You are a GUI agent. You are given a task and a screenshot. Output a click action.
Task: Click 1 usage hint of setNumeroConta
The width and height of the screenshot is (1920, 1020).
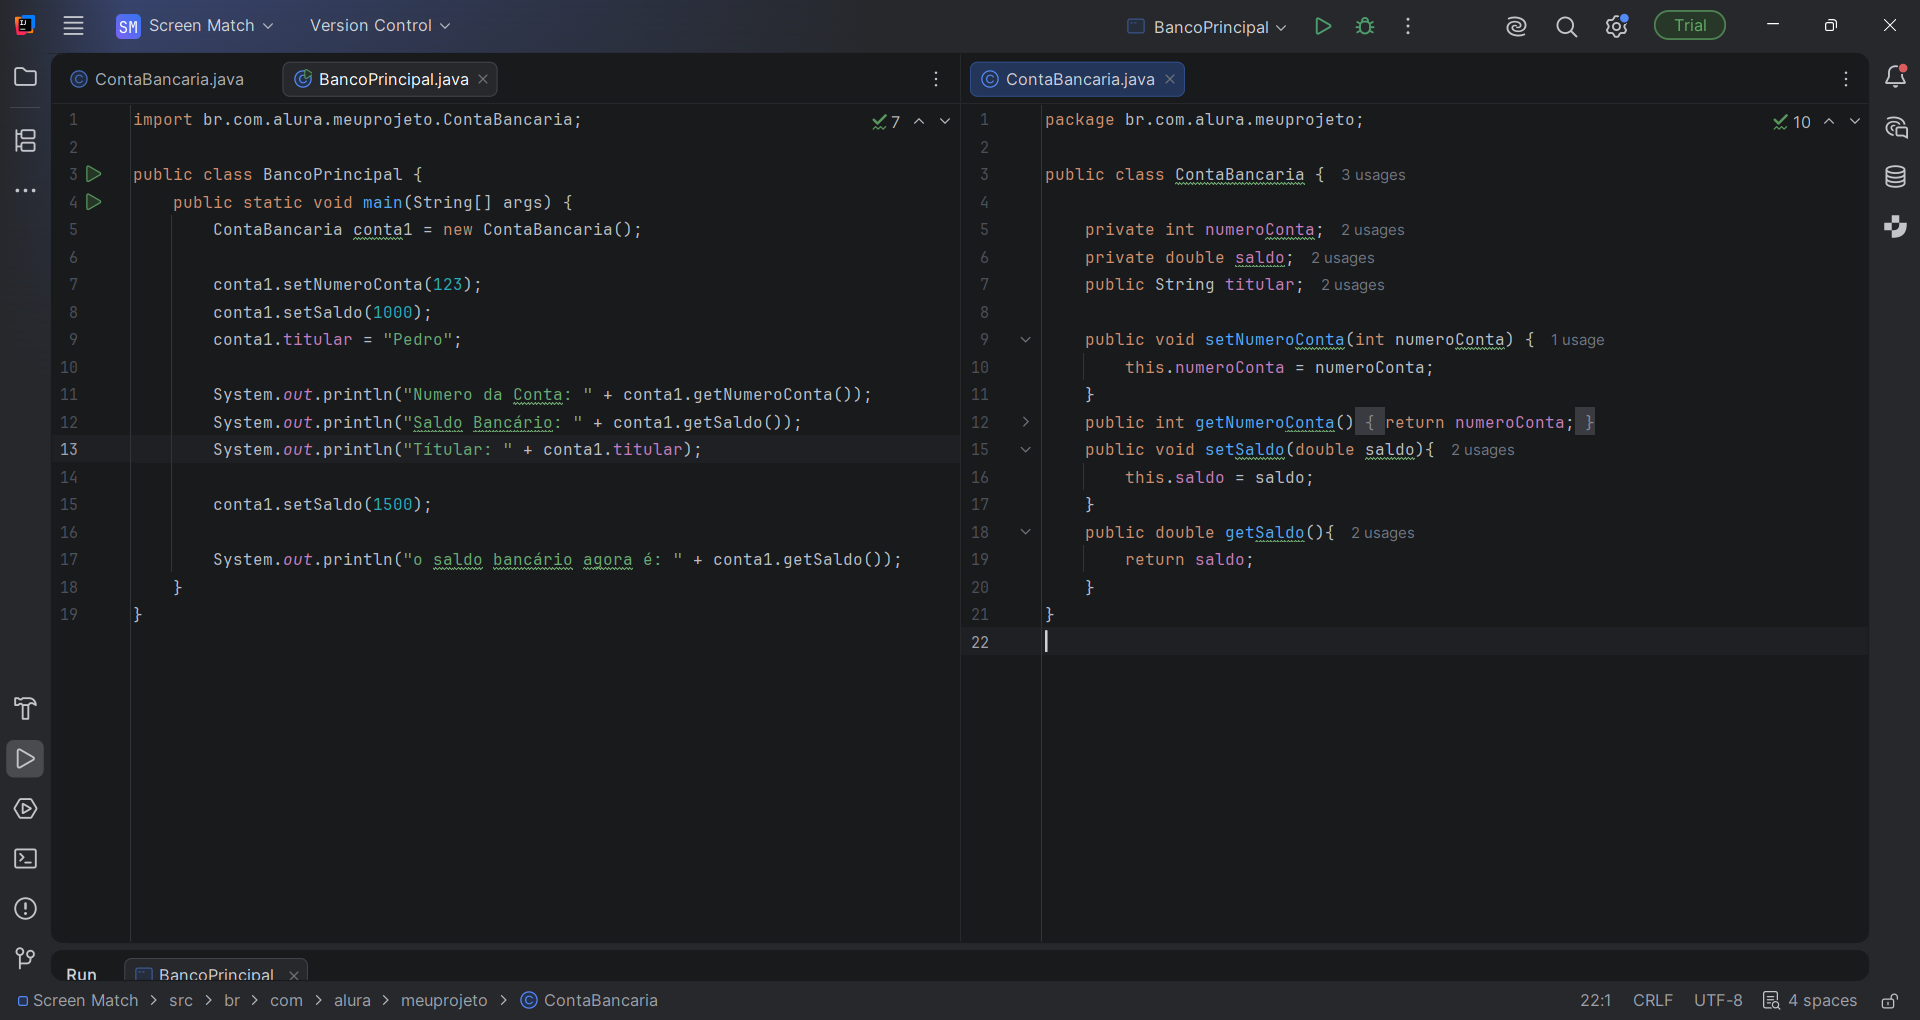[x=1577, y=340]
